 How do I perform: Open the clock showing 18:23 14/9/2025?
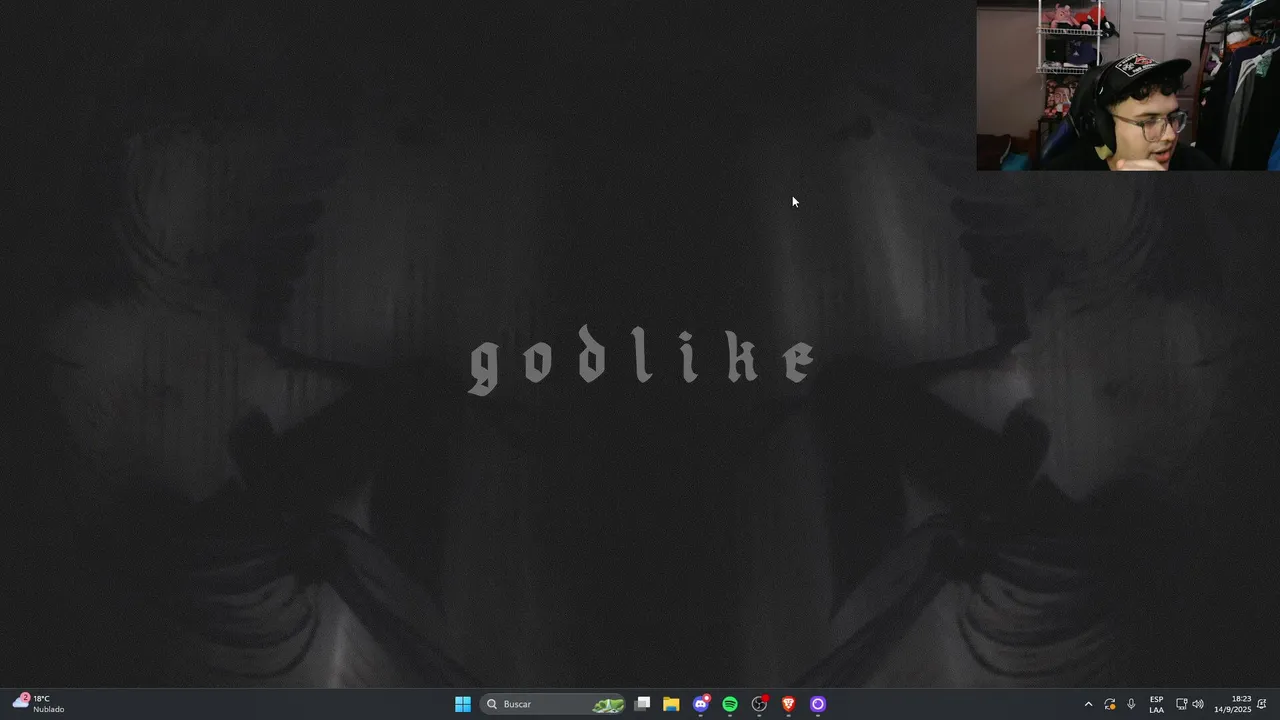click(x=1232, y=704)
